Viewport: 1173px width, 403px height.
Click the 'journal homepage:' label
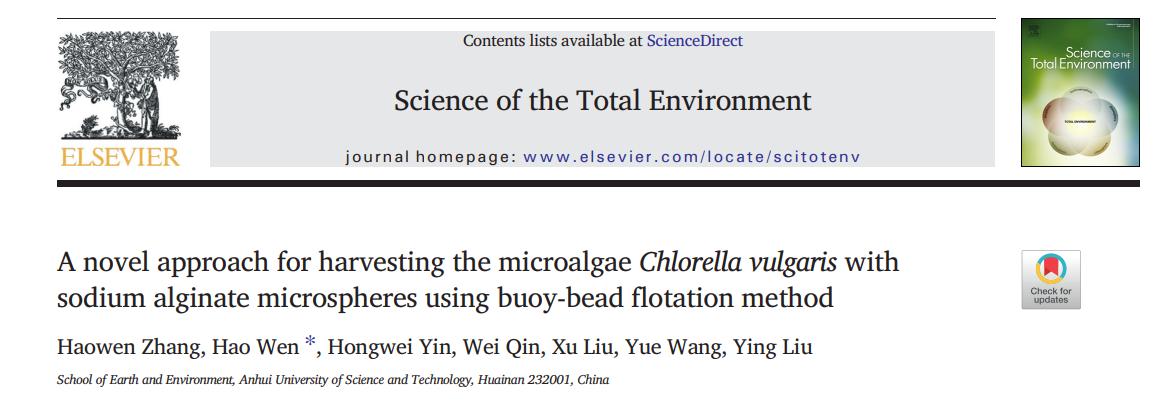(x=428, y=157)
